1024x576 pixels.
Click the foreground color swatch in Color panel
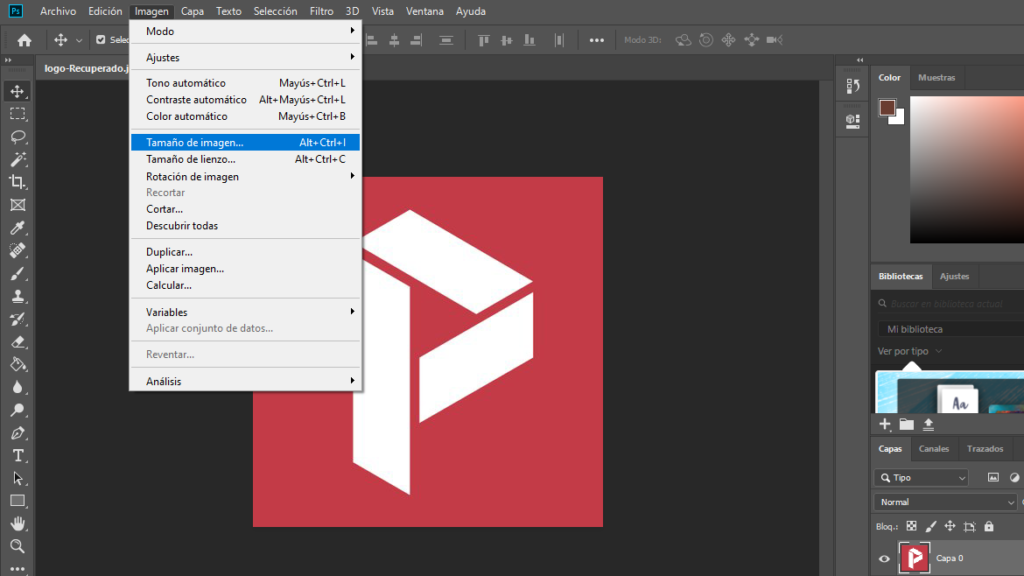[886, 108]
